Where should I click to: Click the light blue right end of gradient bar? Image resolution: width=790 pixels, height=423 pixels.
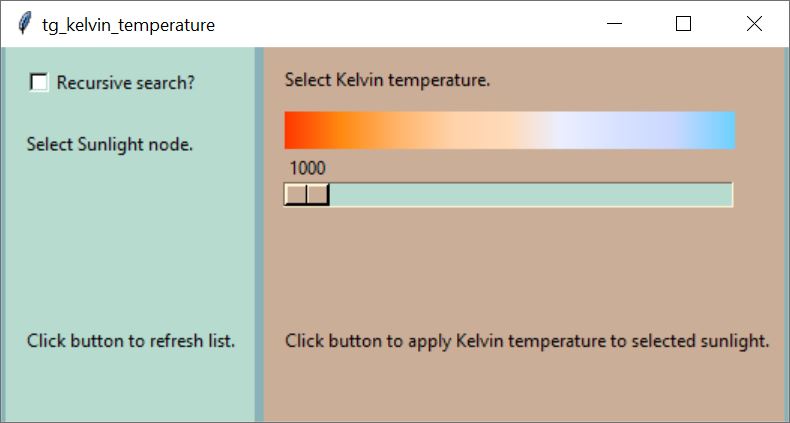tap(720, 130)
